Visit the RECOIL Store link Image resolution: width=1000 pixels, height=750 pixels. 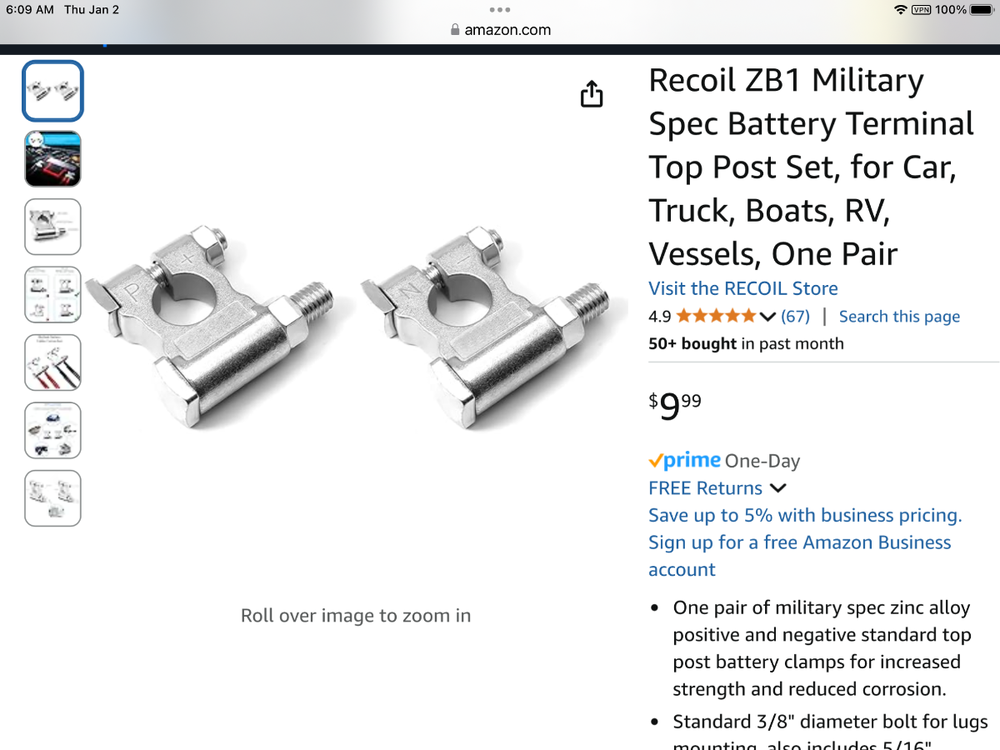(x=742, y=288)
